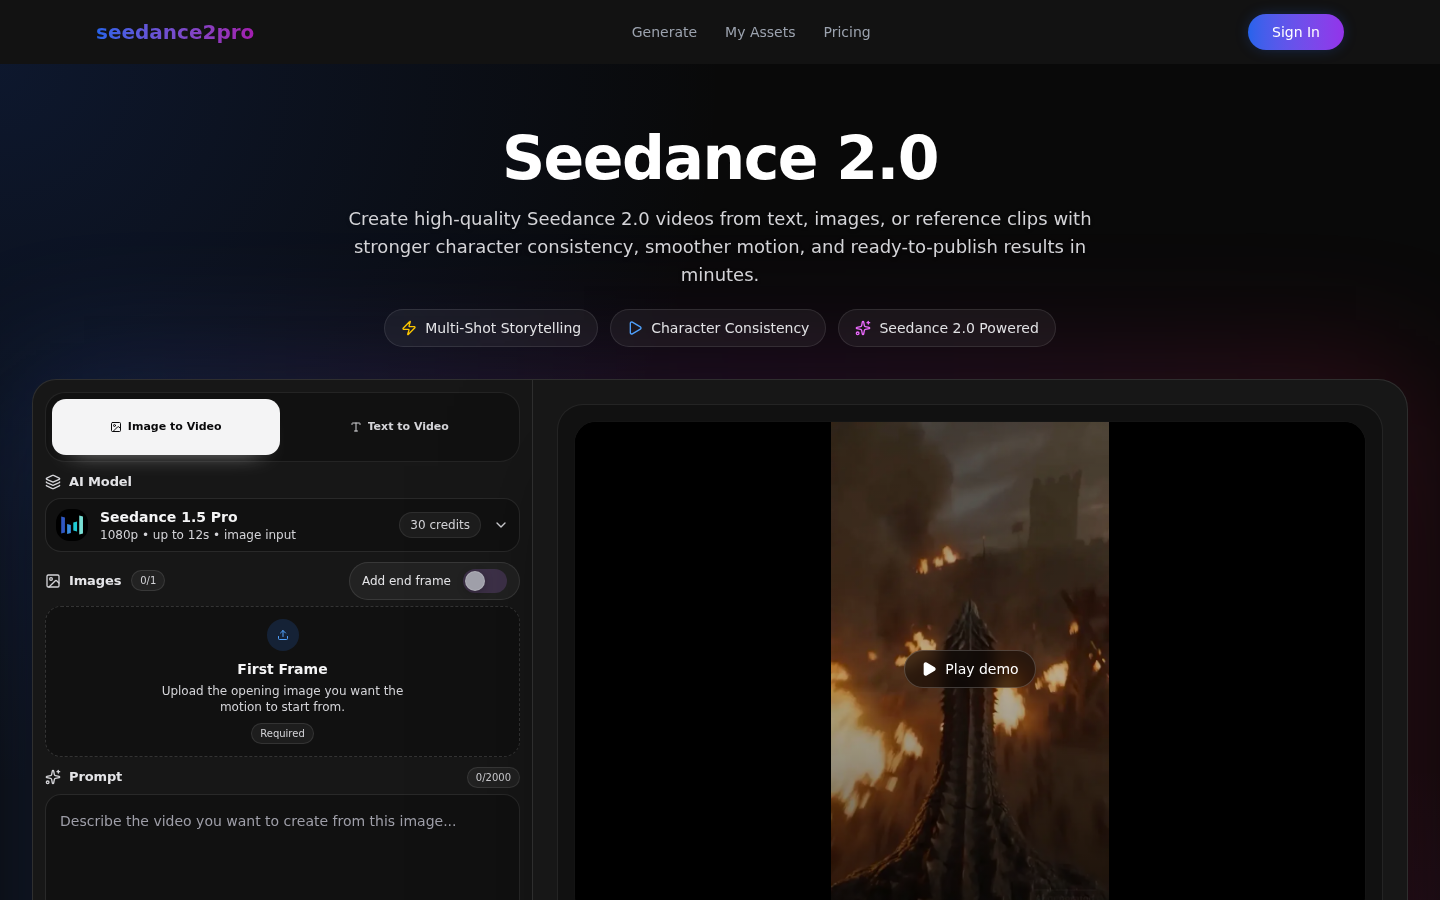Open the AI model selection dropdown
The height and width of the screenshot is (900, 1440).
pyautogui.click(x=500, y=524)
